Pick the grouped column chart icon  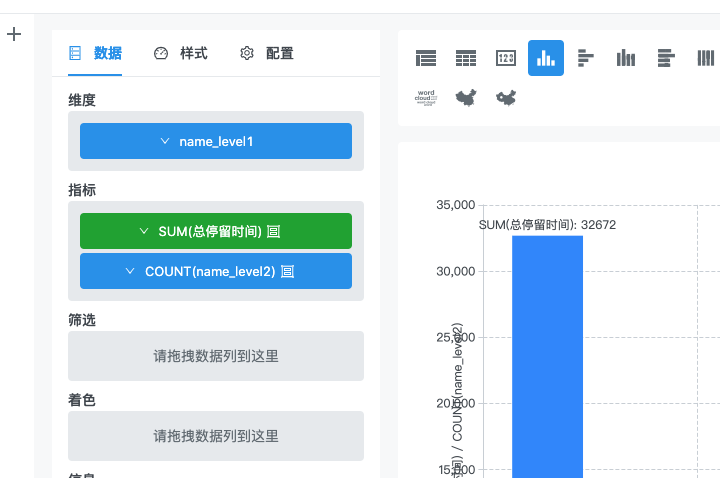click(626, 58)
